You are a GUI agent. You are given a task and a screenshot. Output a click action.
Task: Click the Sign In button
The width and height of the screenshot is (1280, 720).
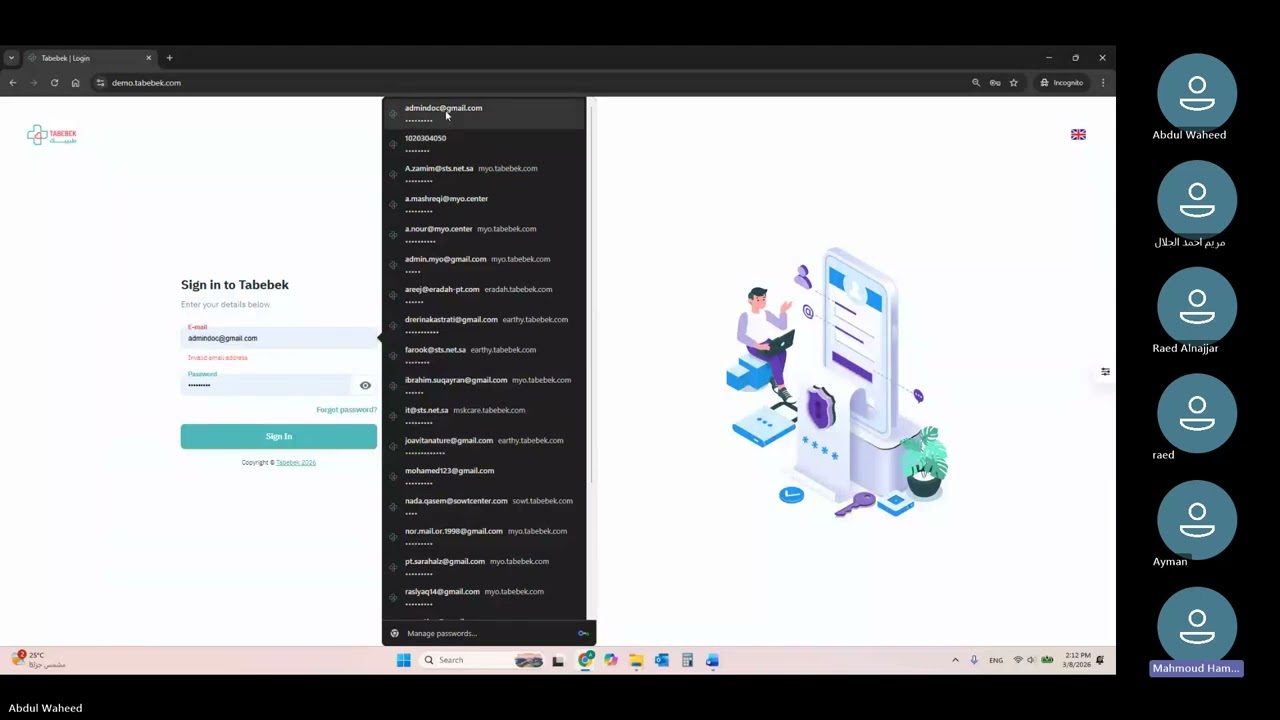coord(279,436)
